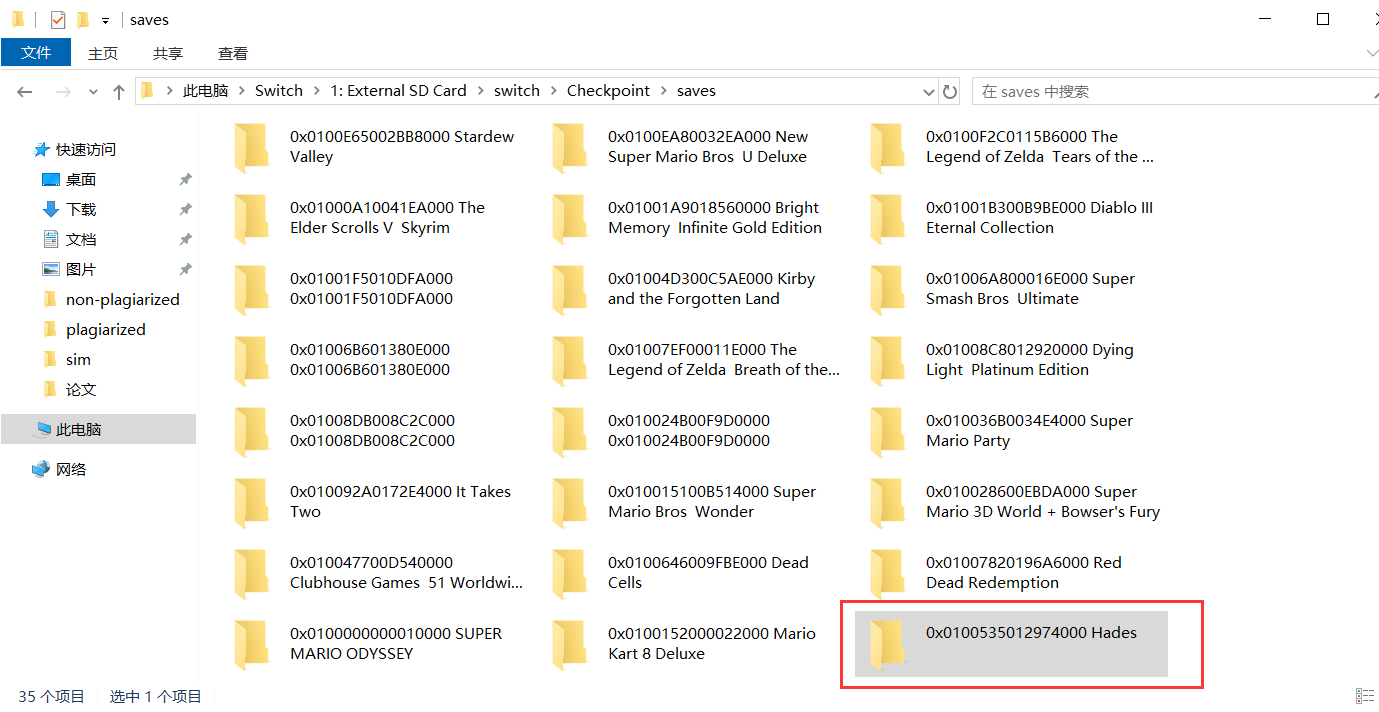Select Super Mario Party folder icon
The height and width of the screenshot is (712, 1379).
(887, 432)
